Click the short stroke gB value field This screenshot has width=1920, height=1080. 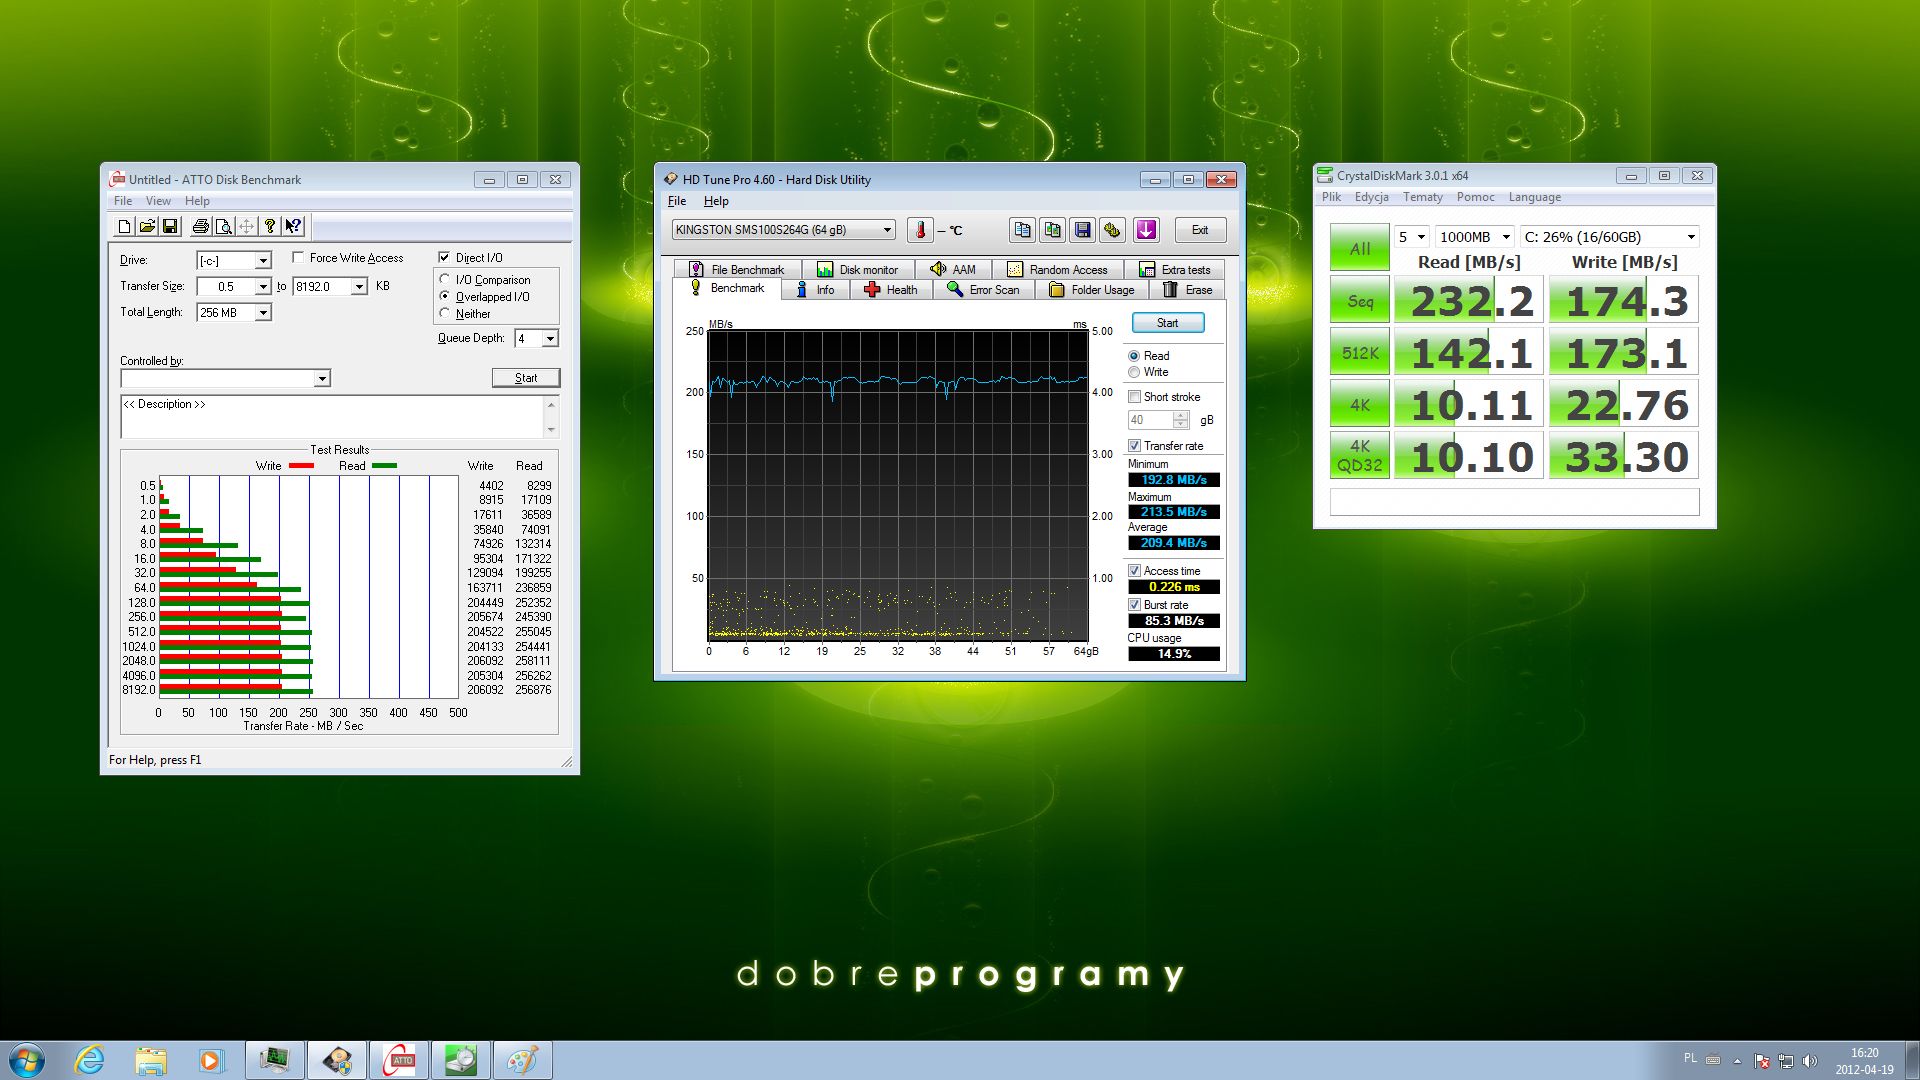click(1150, 420)
